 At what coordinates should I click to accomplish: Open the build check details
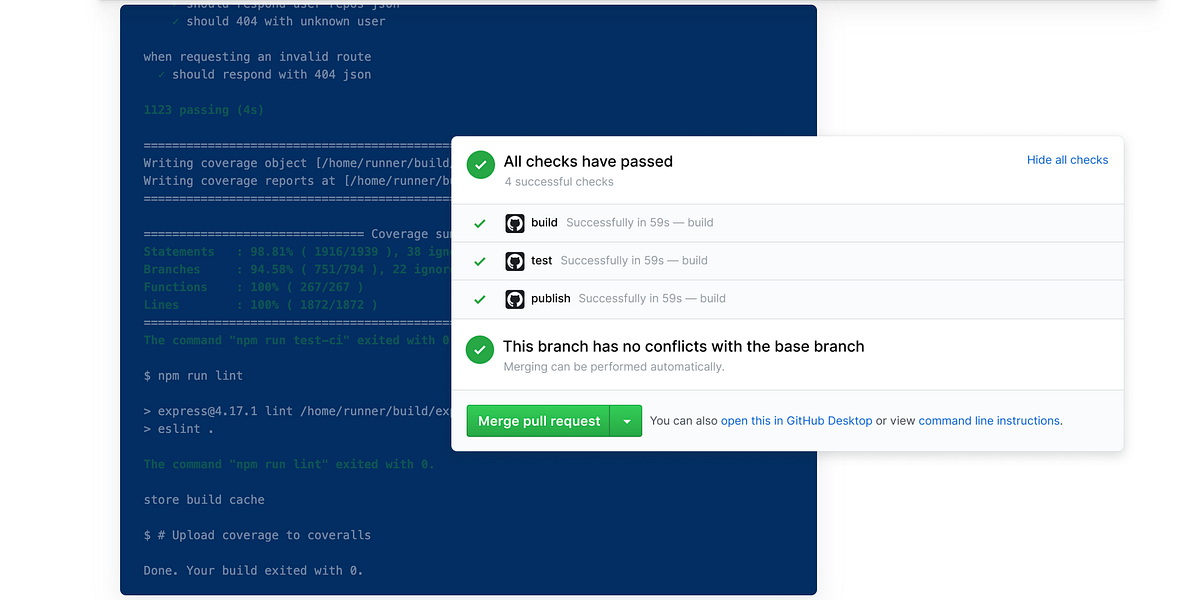point(543,223)
